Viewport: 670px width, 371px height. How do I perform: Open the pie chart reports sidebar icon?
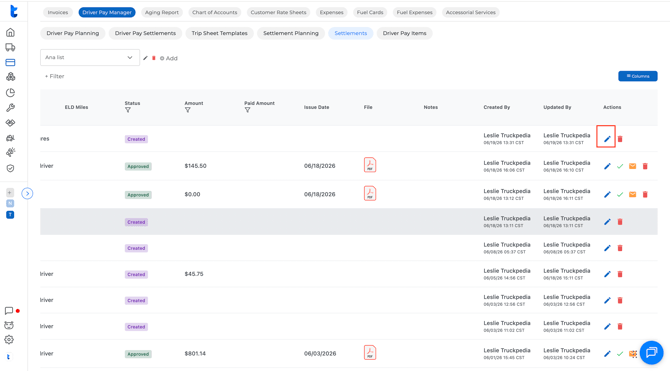(10, 93)
